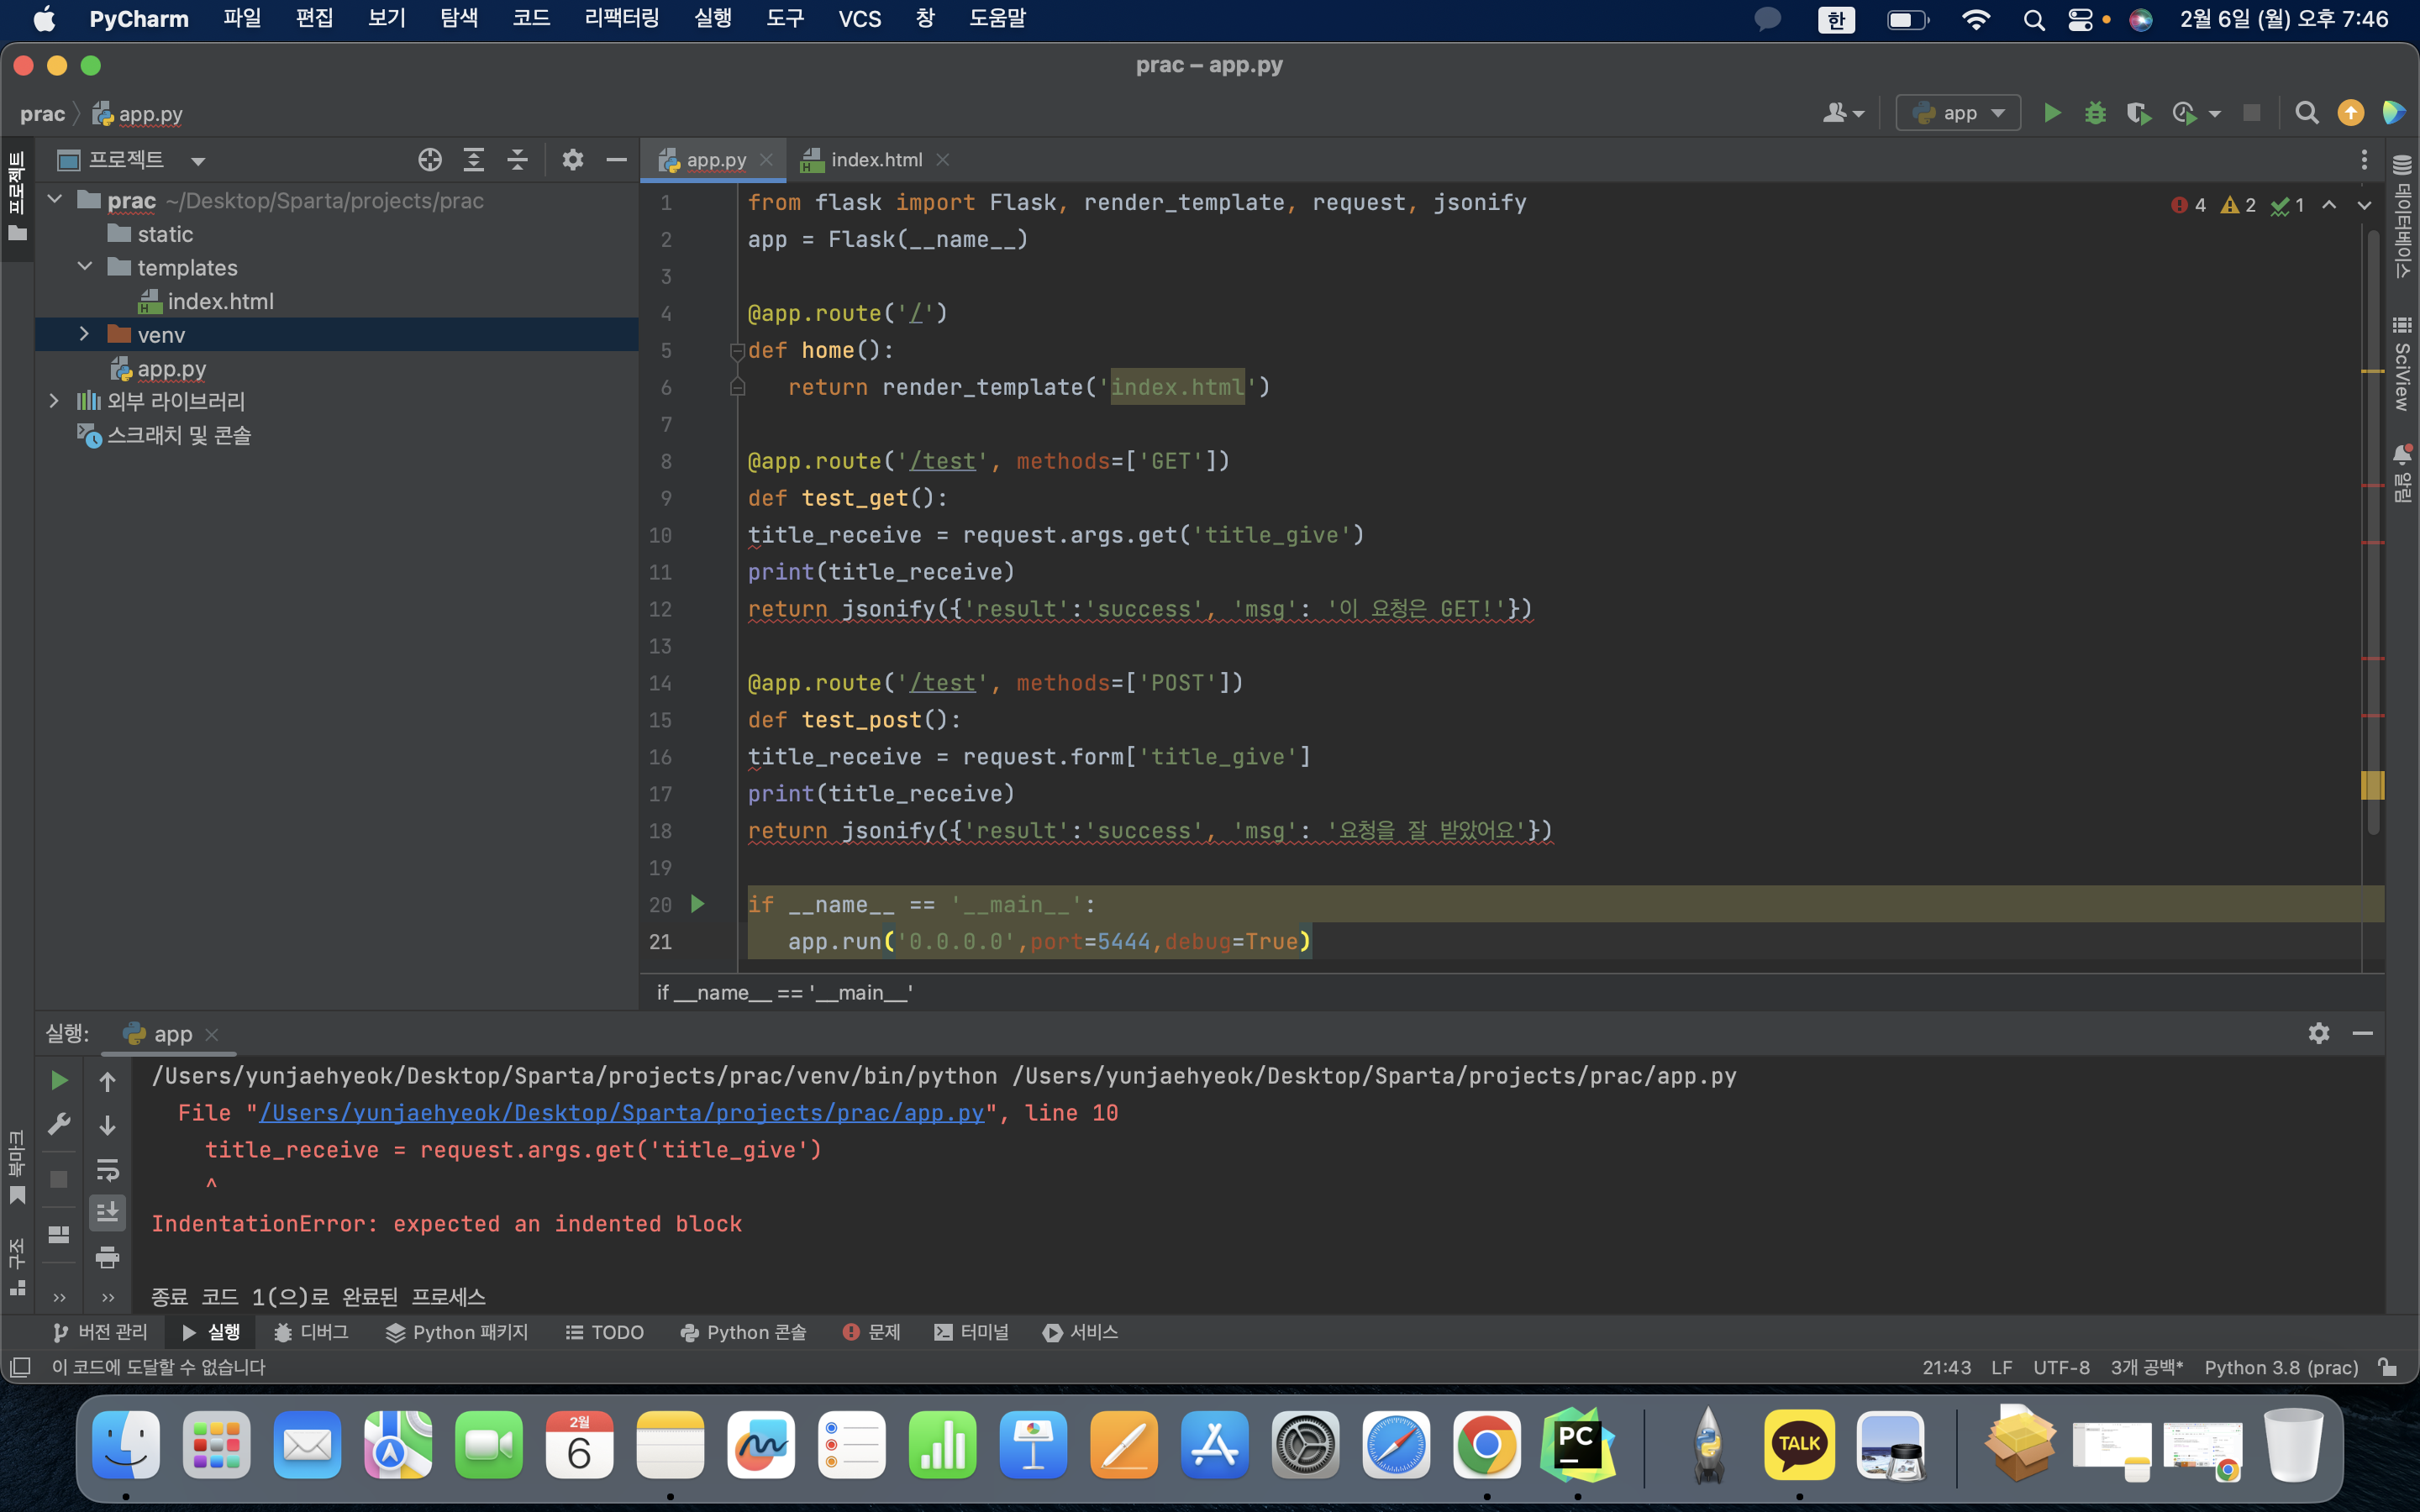Screen dimensions: 2420x1512
Task: Run the app configuration with green play button
Action: click(x=2052, y=113)
